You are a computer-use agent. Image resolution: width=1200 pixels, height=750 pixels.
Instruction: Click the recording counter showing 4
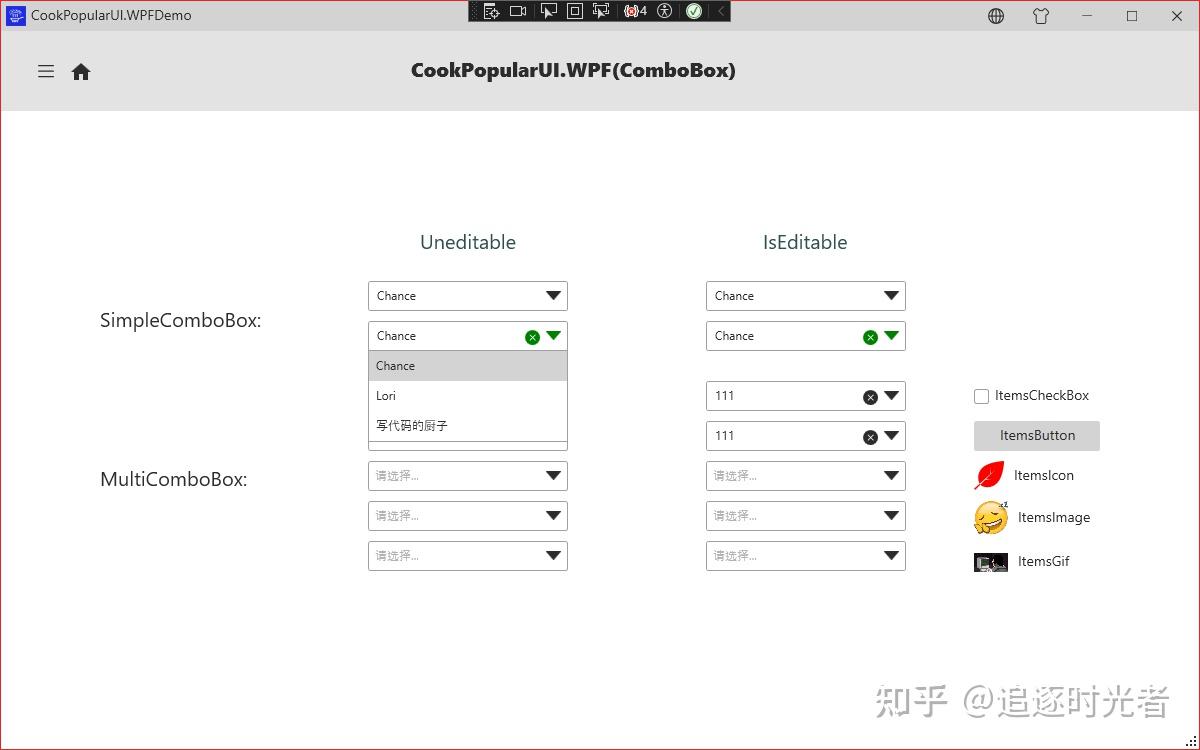tap(636, 11)
